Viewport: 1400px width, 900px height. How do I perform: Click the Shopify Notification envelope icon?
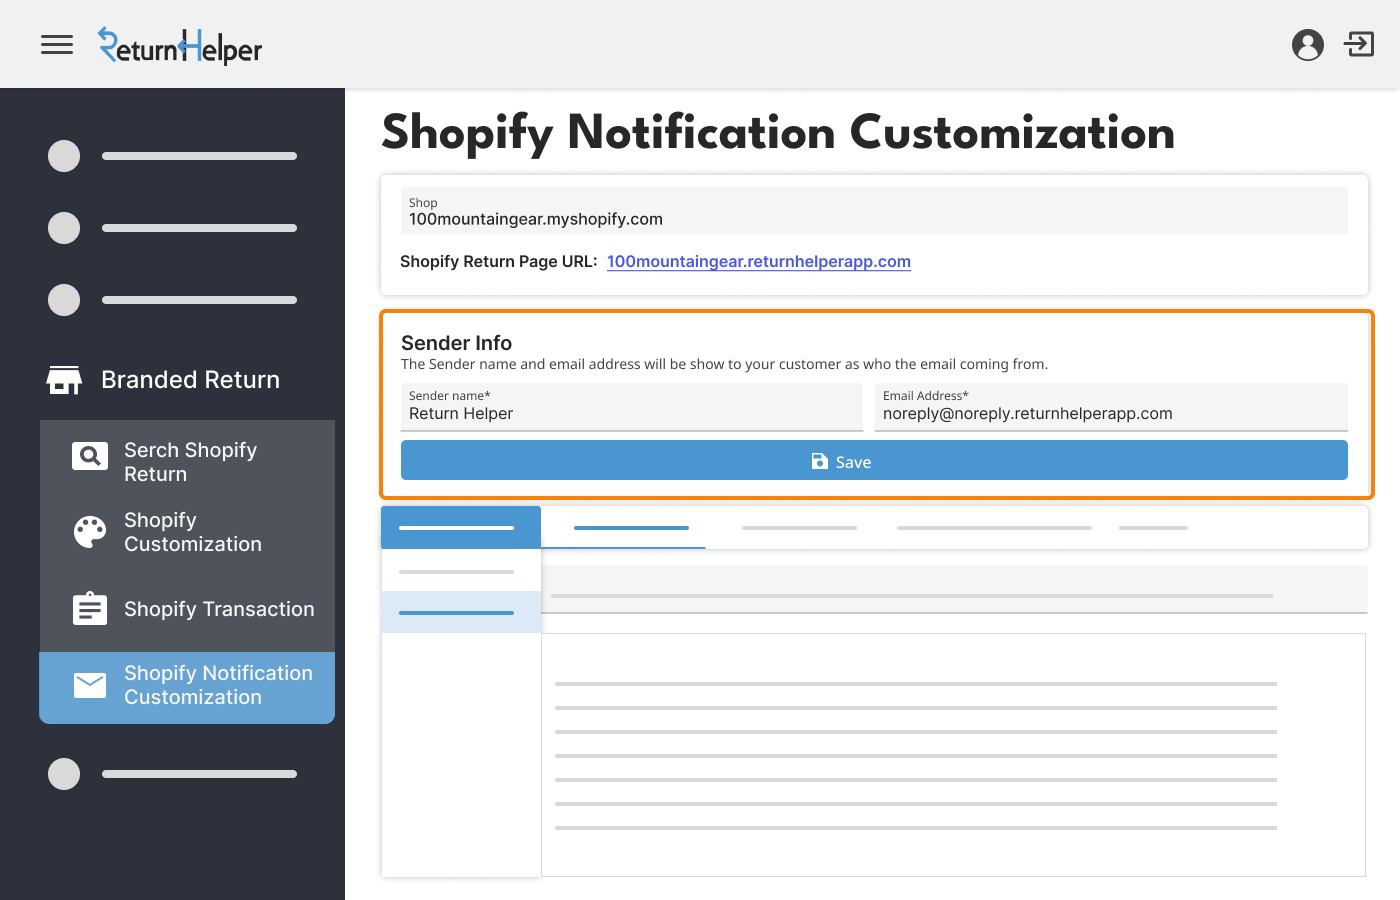click(90, 685)
